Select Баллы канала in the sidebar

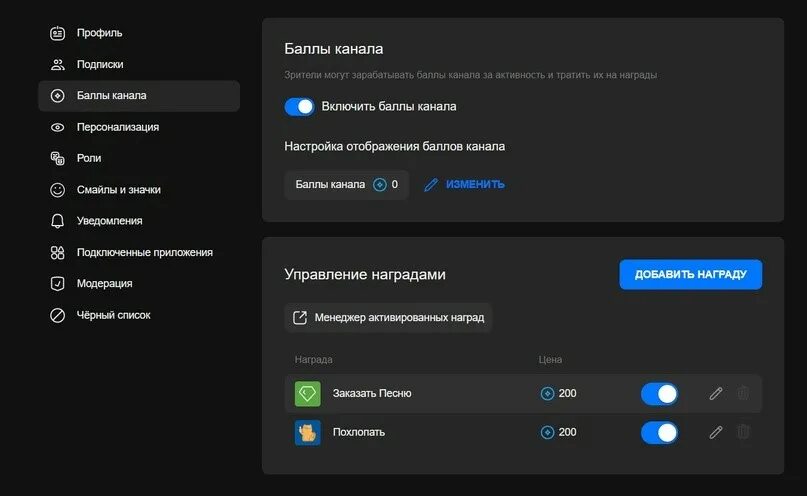139,96
